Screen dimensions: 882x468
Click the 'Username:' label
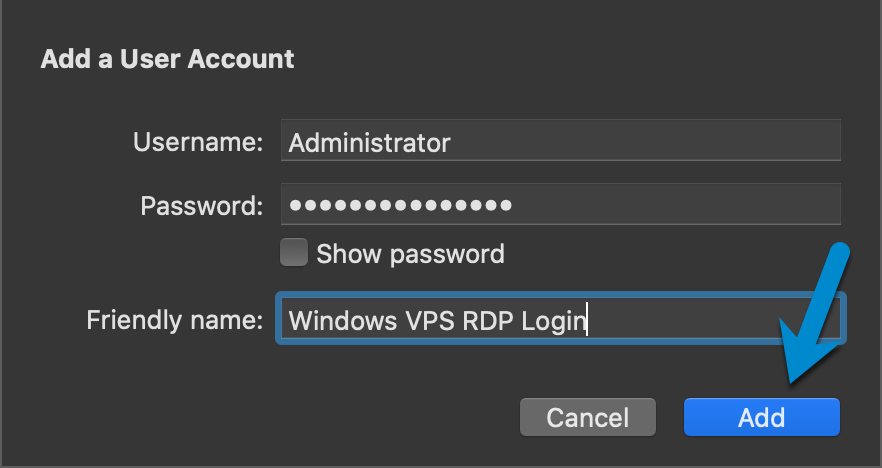click(198, 143)
